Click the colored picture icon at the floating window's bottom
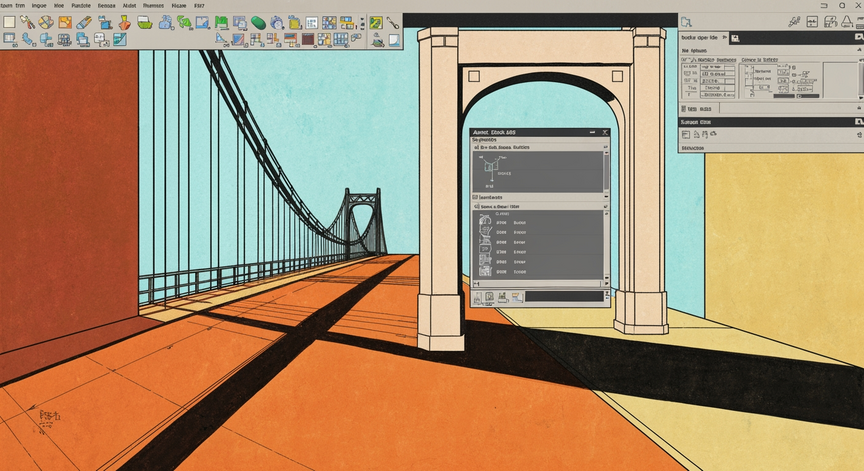Viewport: 864px width, 471px height. (517, 297)
